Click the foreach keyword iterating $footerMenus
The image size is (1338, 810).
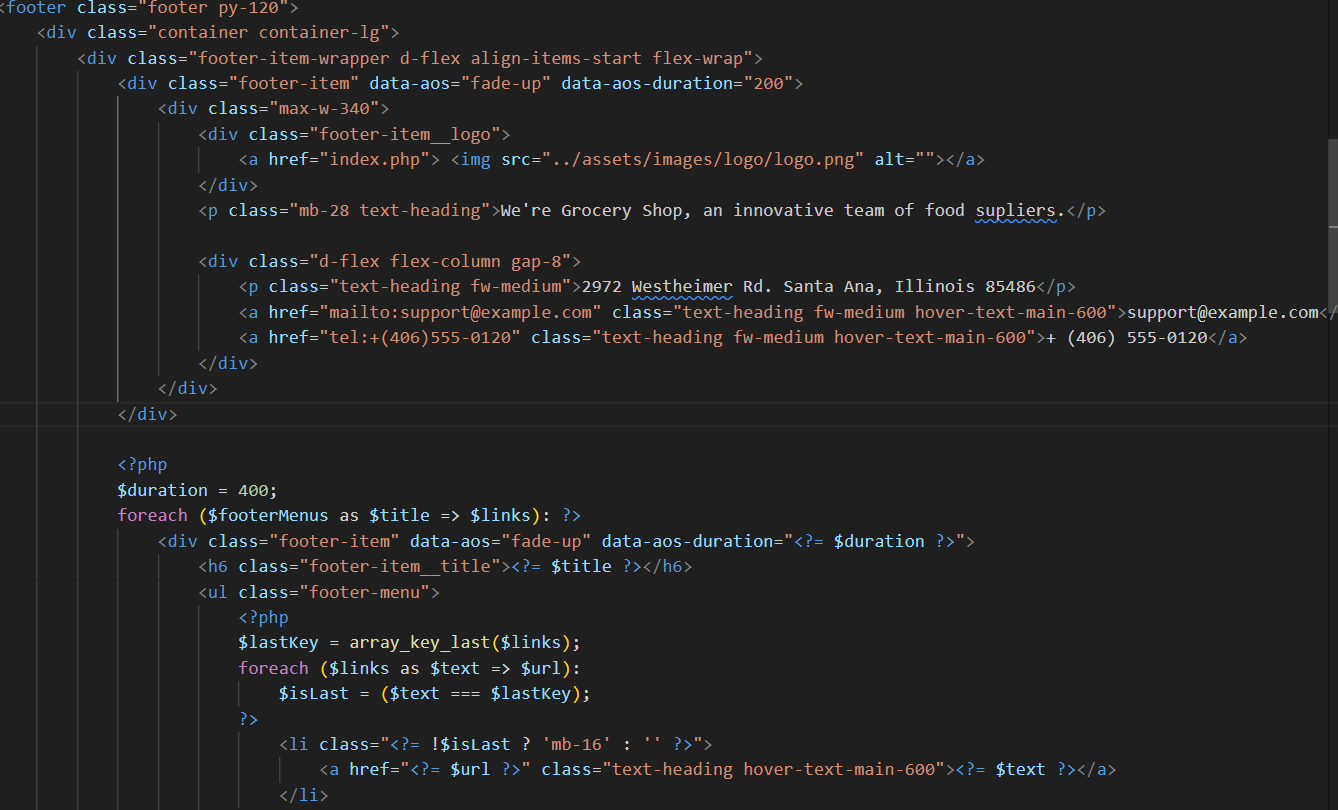[x=152, y=515]
